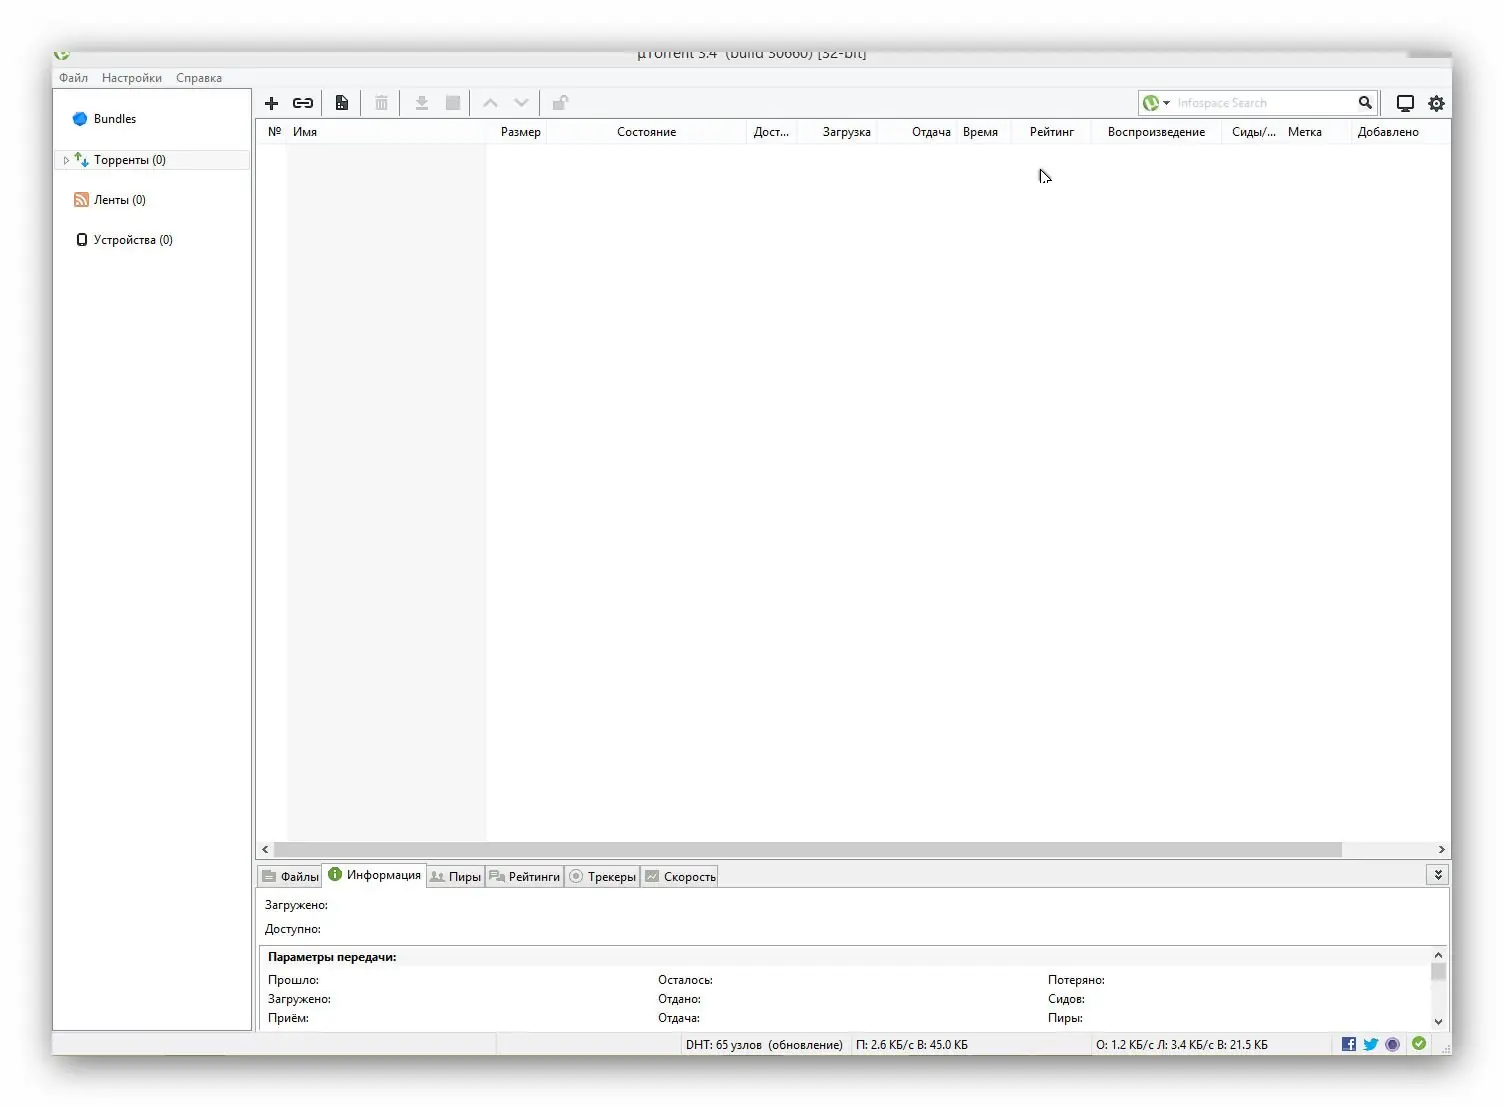Click the Remove torrent trash icon
Image resolution: width=1504 pixels, height=1108 pixels.
[381, 103]
